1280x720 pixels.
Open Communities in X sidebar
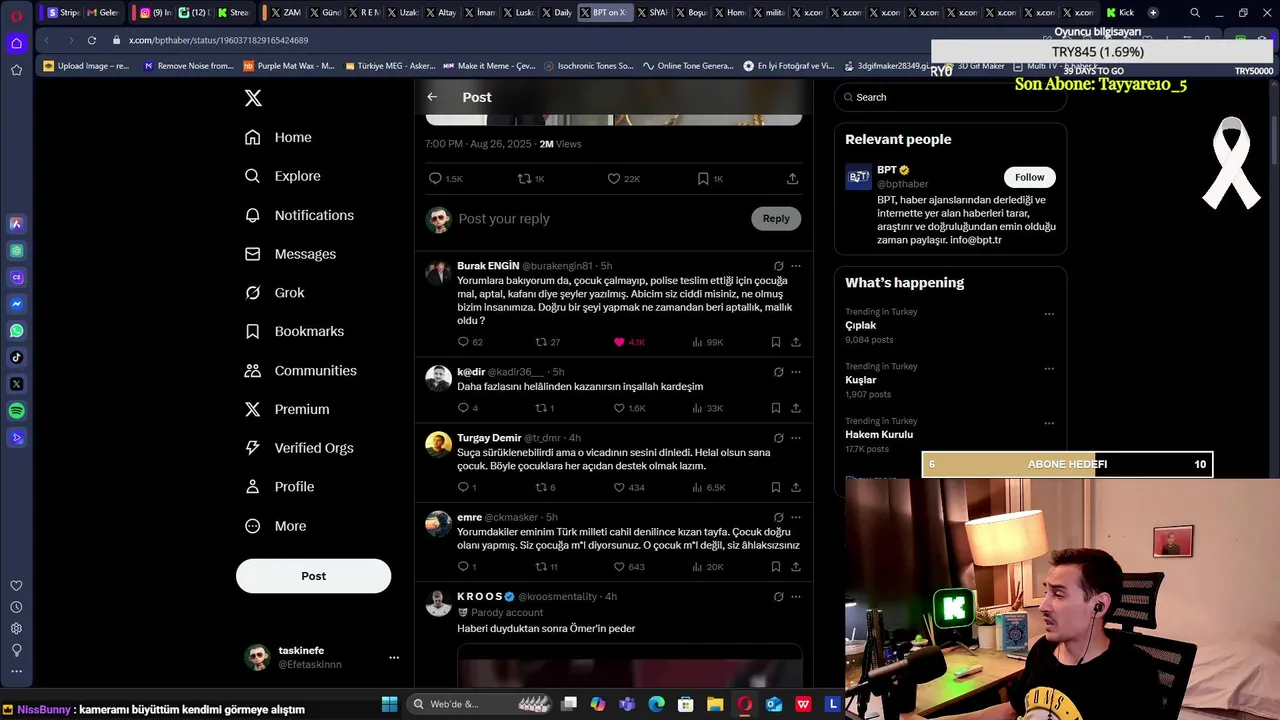[301, 370]
